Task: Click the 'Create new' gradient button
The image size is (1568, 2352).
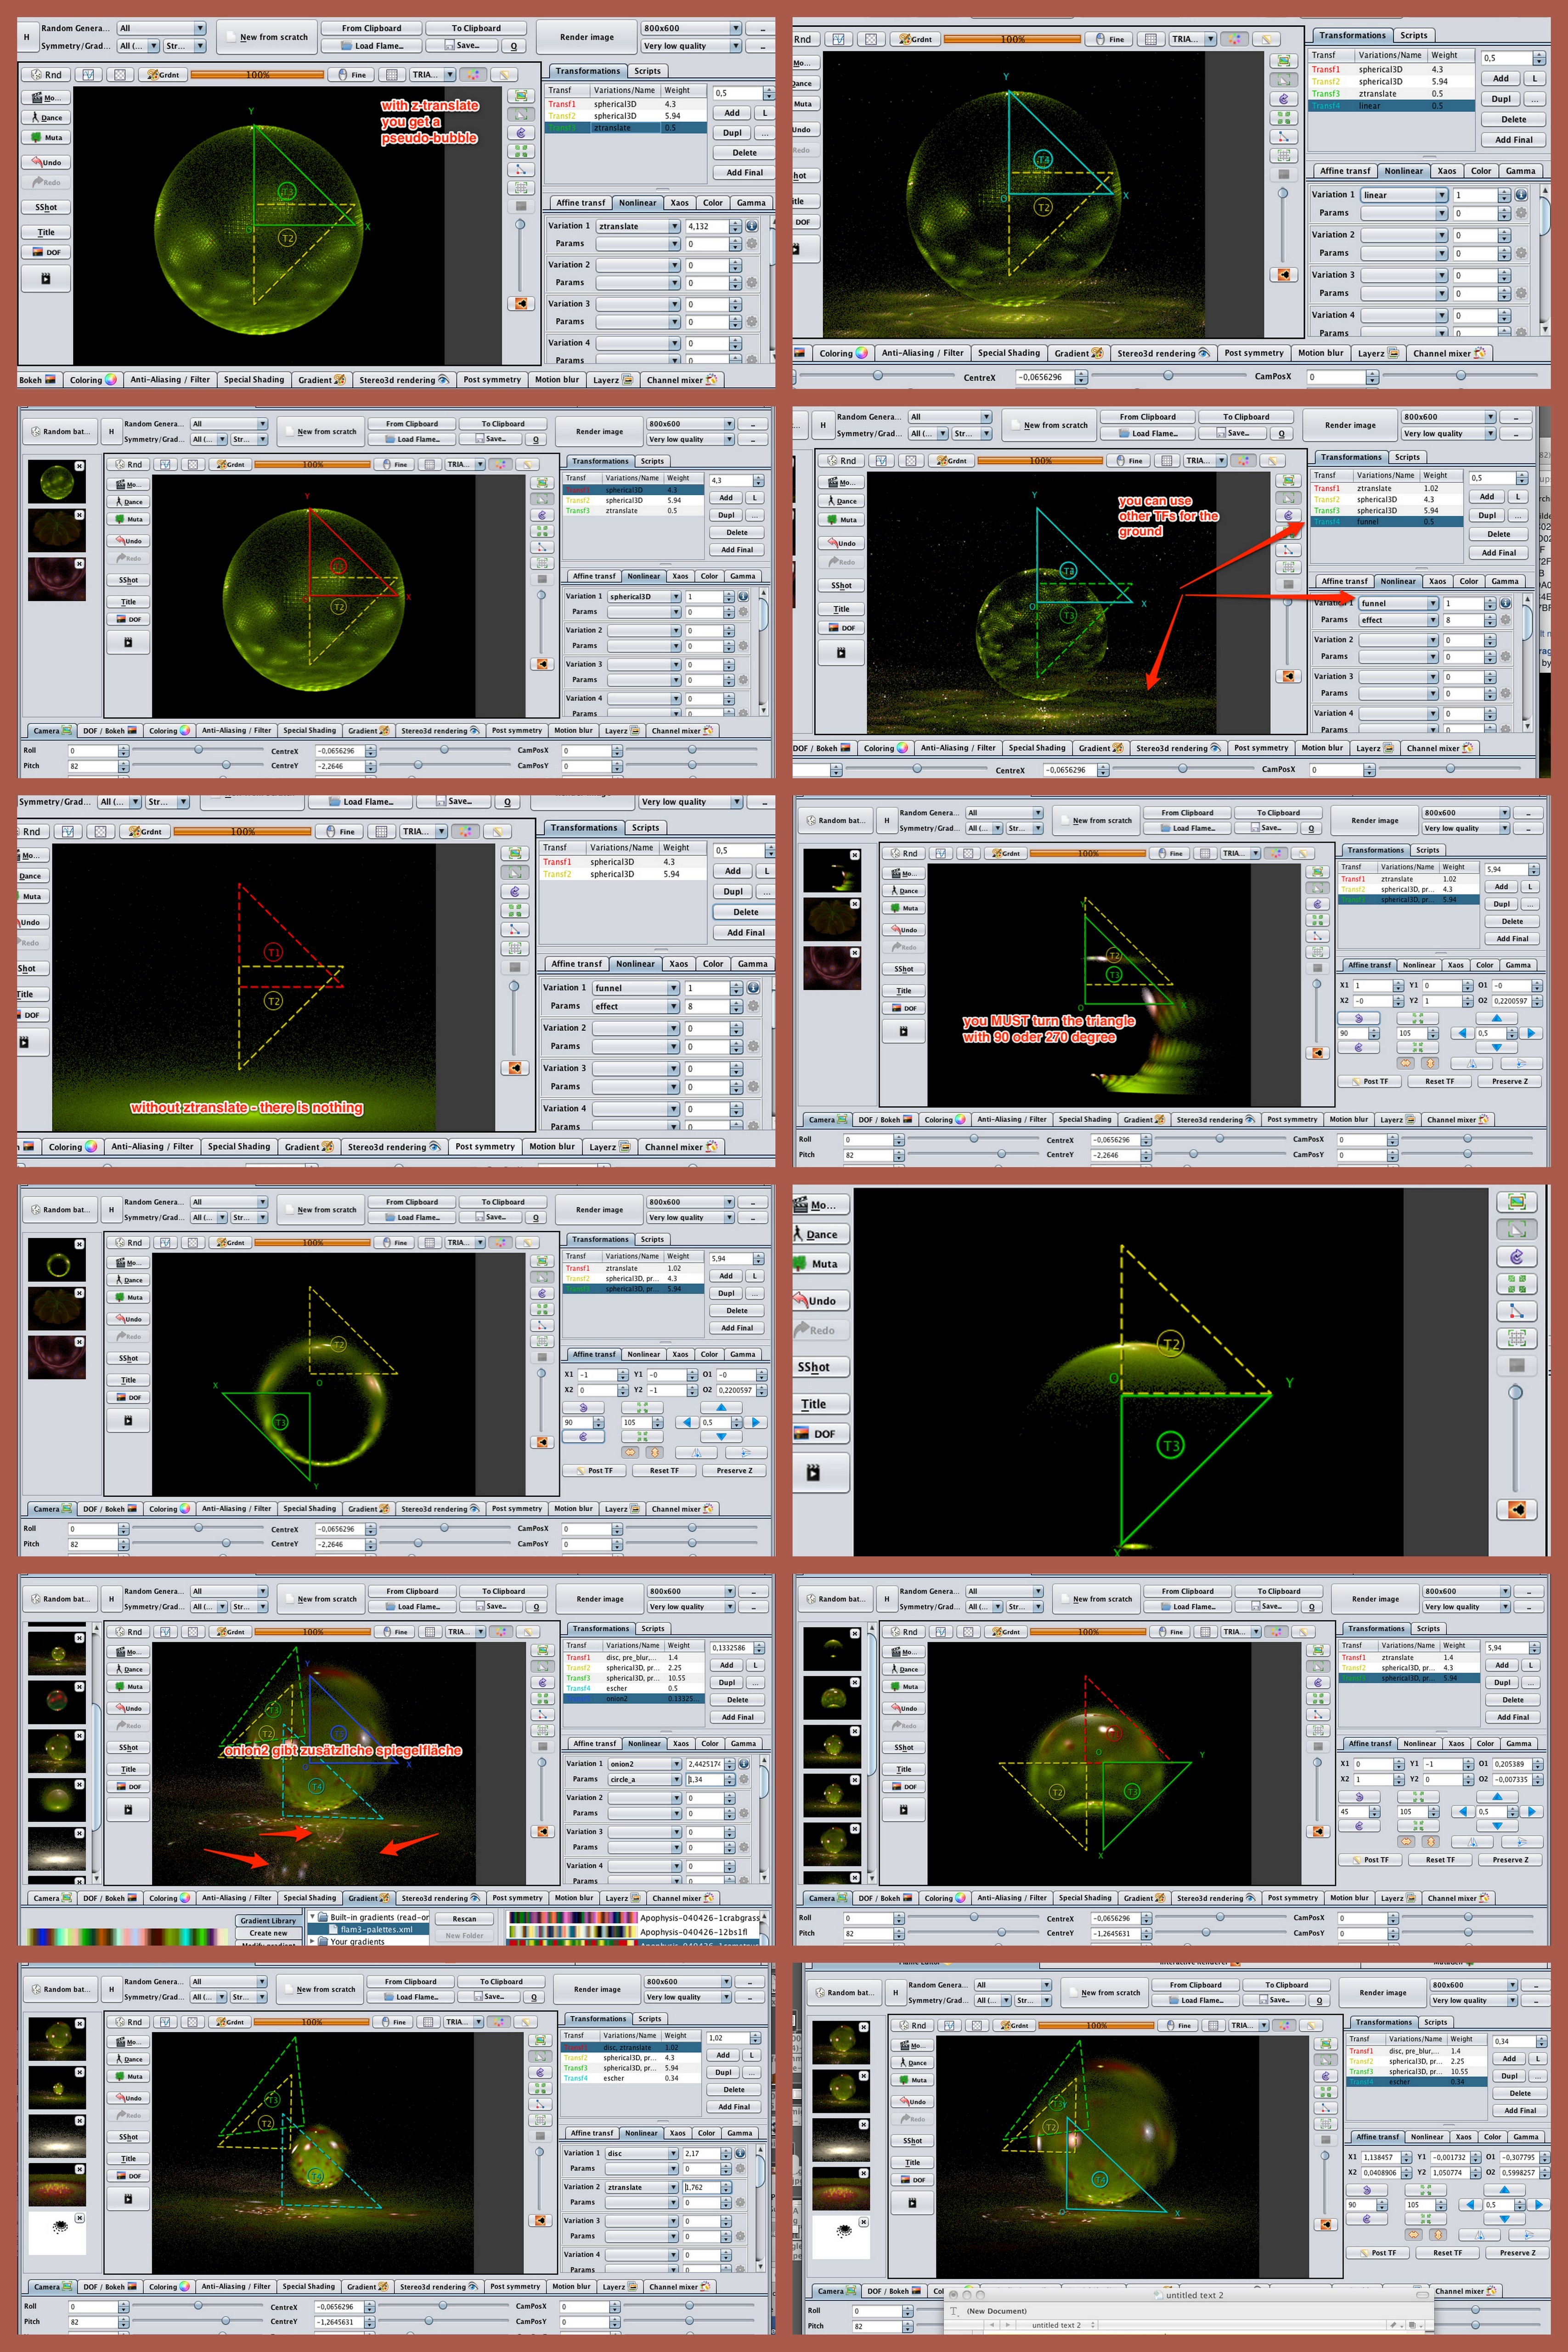Action: point(268,1933)
